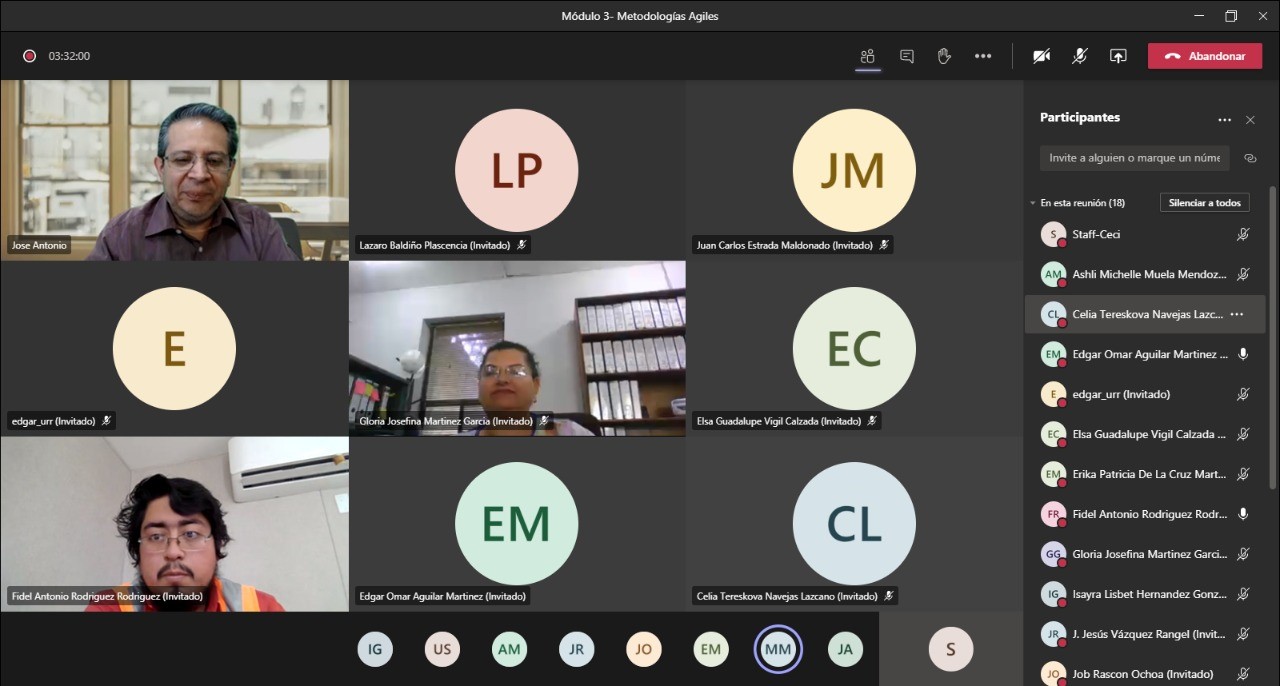This screenshot has width=1280, height=686.
Task: Raise your hand in the meeting
Action: pyautogui.click(x=944, y=56)
